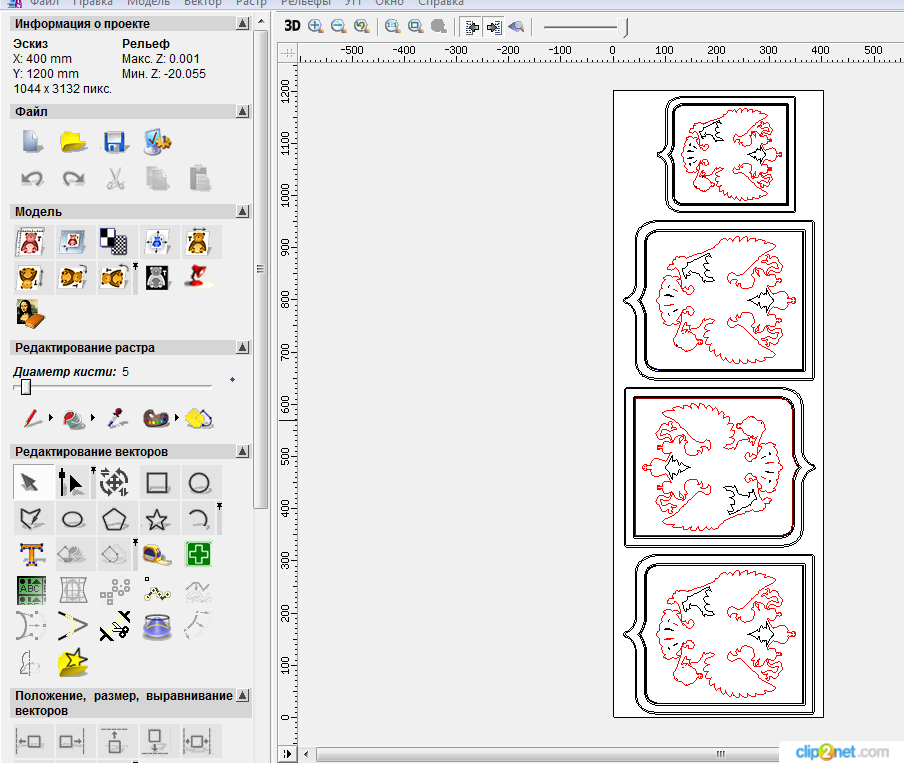Click the 'Мин. Z: -20.055' relief value
Image resolution: width=904 pixels, height=763 pixels.
[x=164, y=74]
